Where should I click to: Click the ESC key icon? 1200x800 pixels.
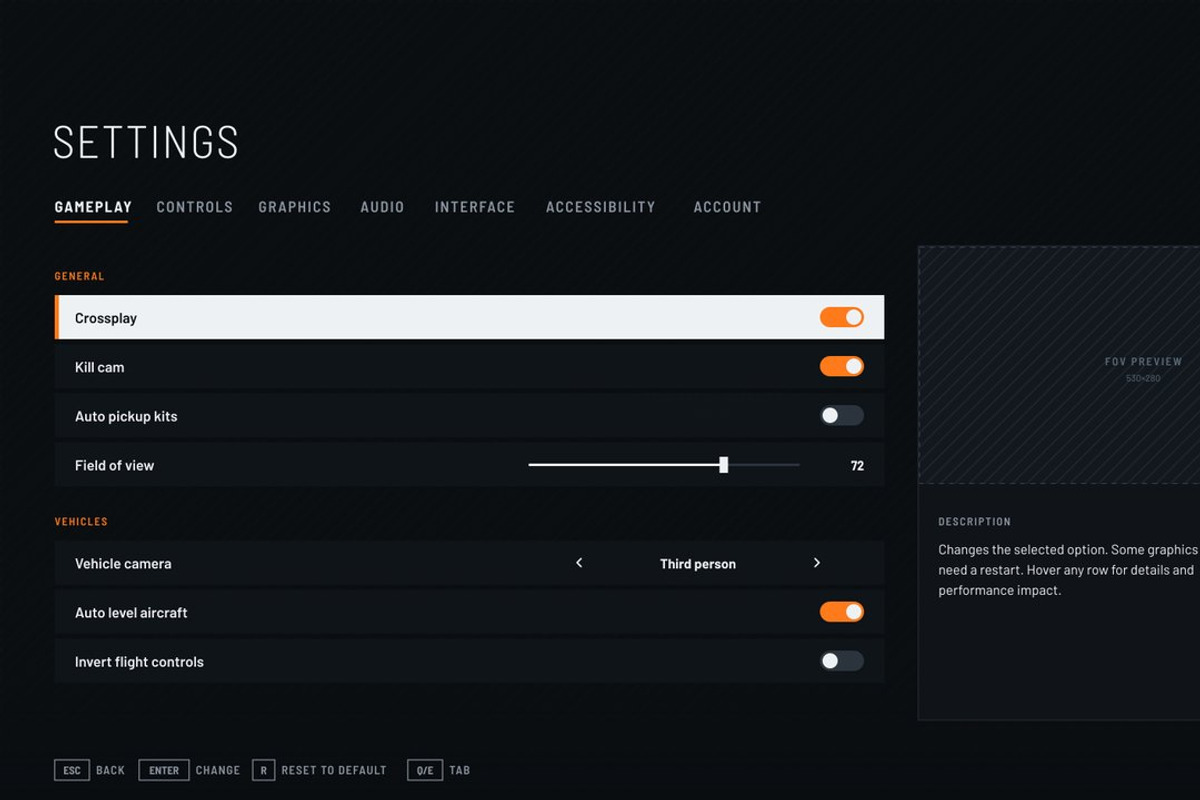(x=72, y=770)
